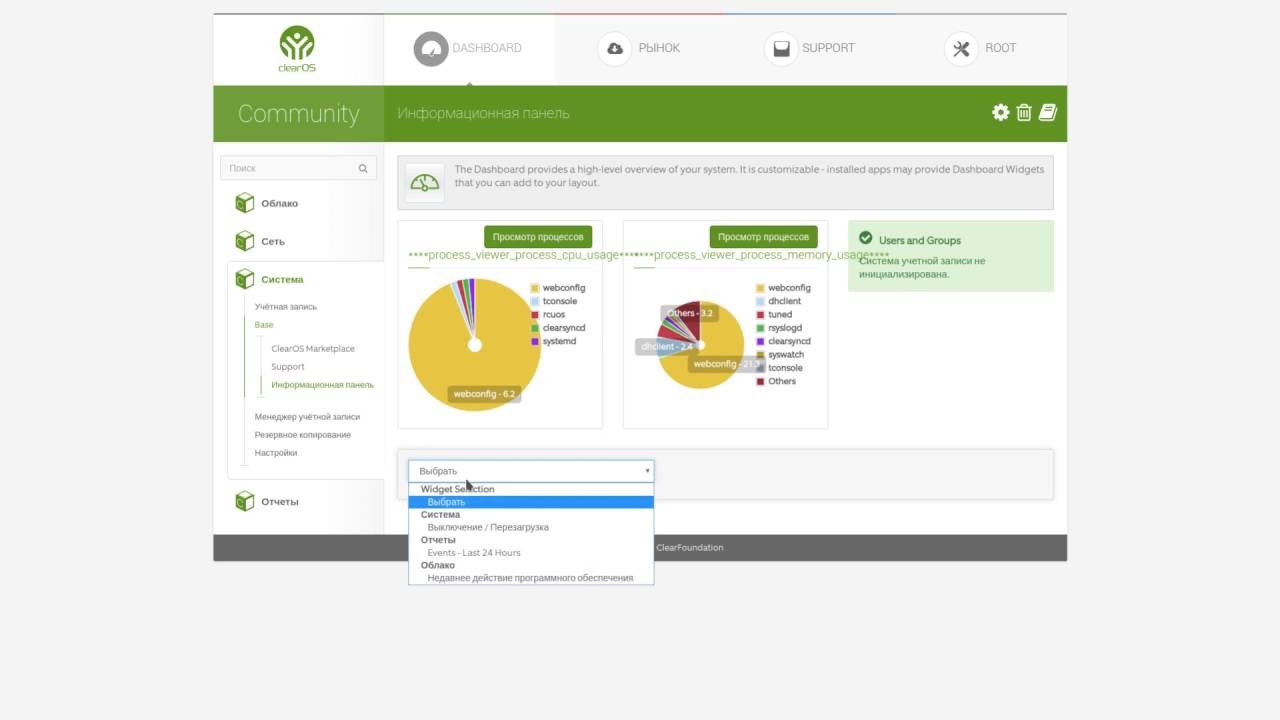Open the РЫНОК tab
The image size is (1280, 720).
coord(640,49)
